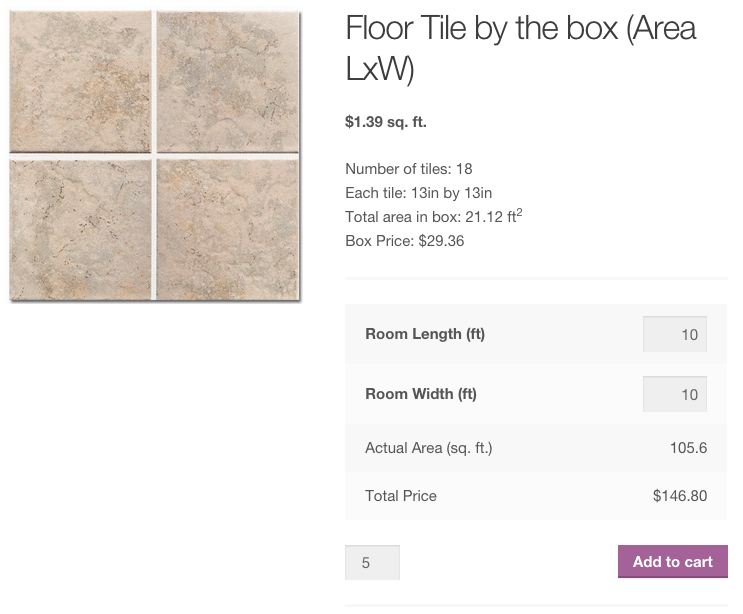The image size is (743, 614).
Task: Click the Total Price amount $146.80
Action: click(x=680, y=496)
